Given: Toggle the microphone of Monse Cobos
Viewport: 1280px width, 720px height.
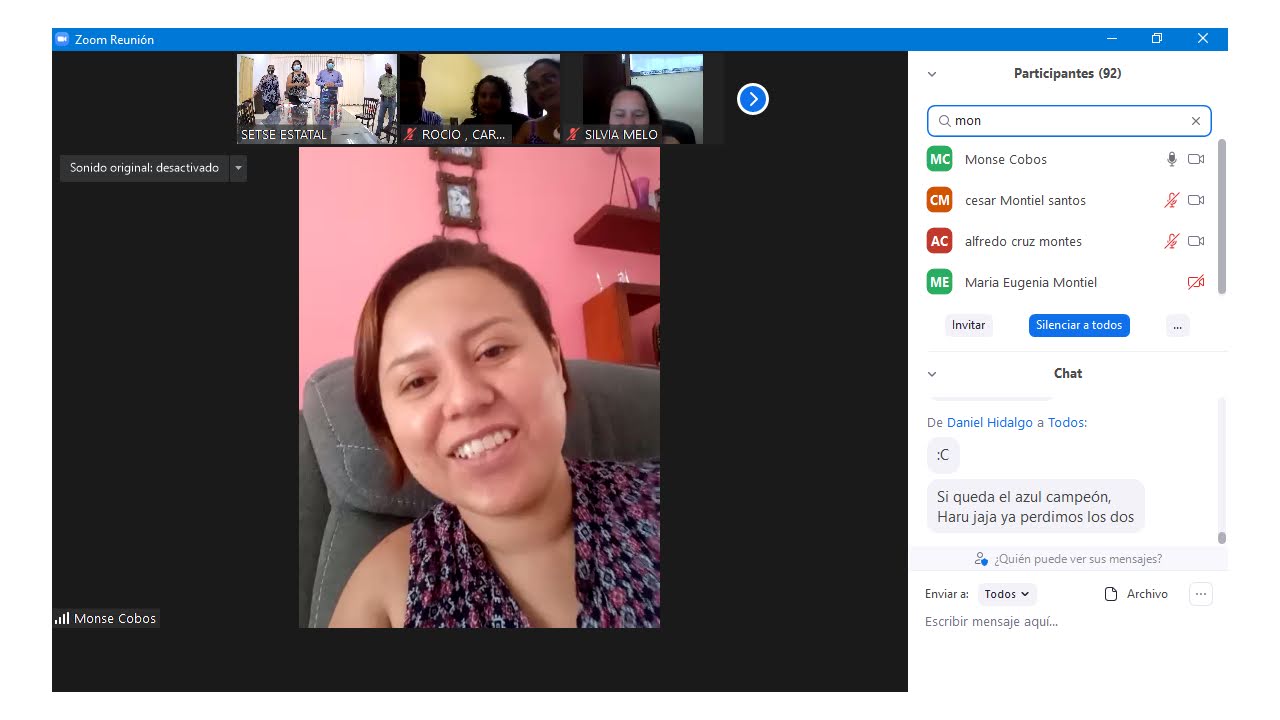Looking at the screenshot, I should point(1172,159).
